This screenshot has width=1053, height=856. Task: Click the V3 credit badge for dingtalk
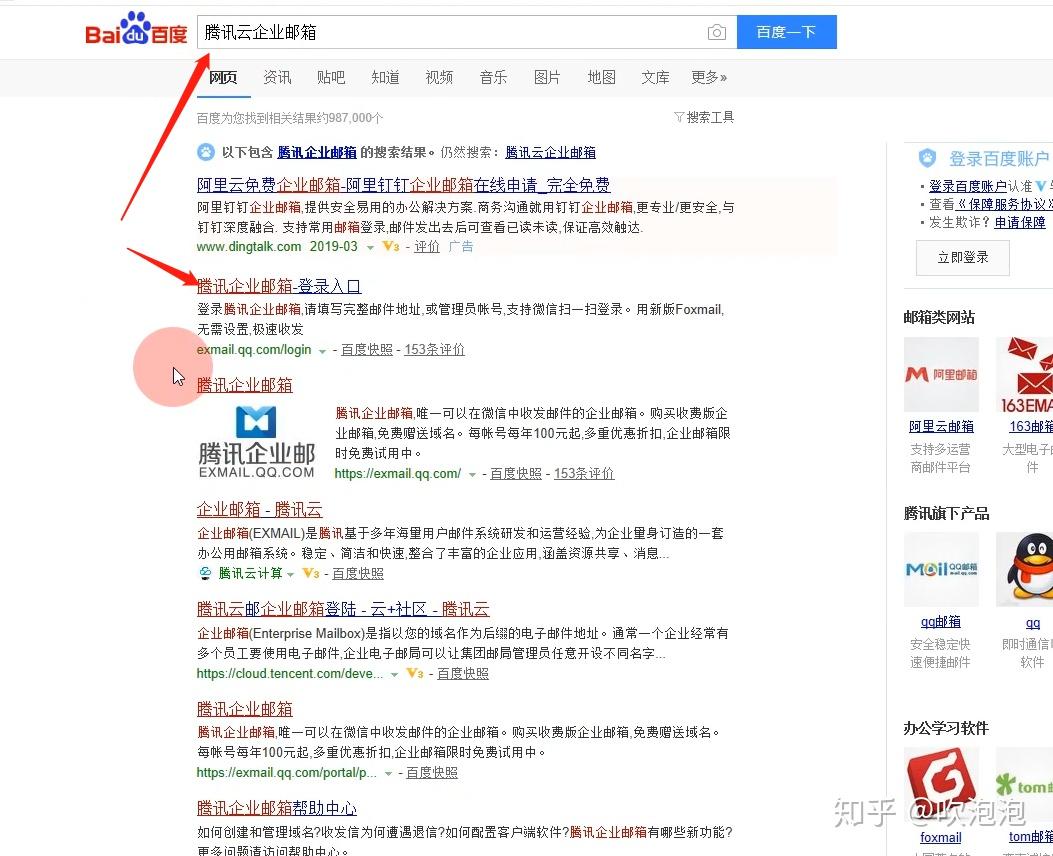391,246
